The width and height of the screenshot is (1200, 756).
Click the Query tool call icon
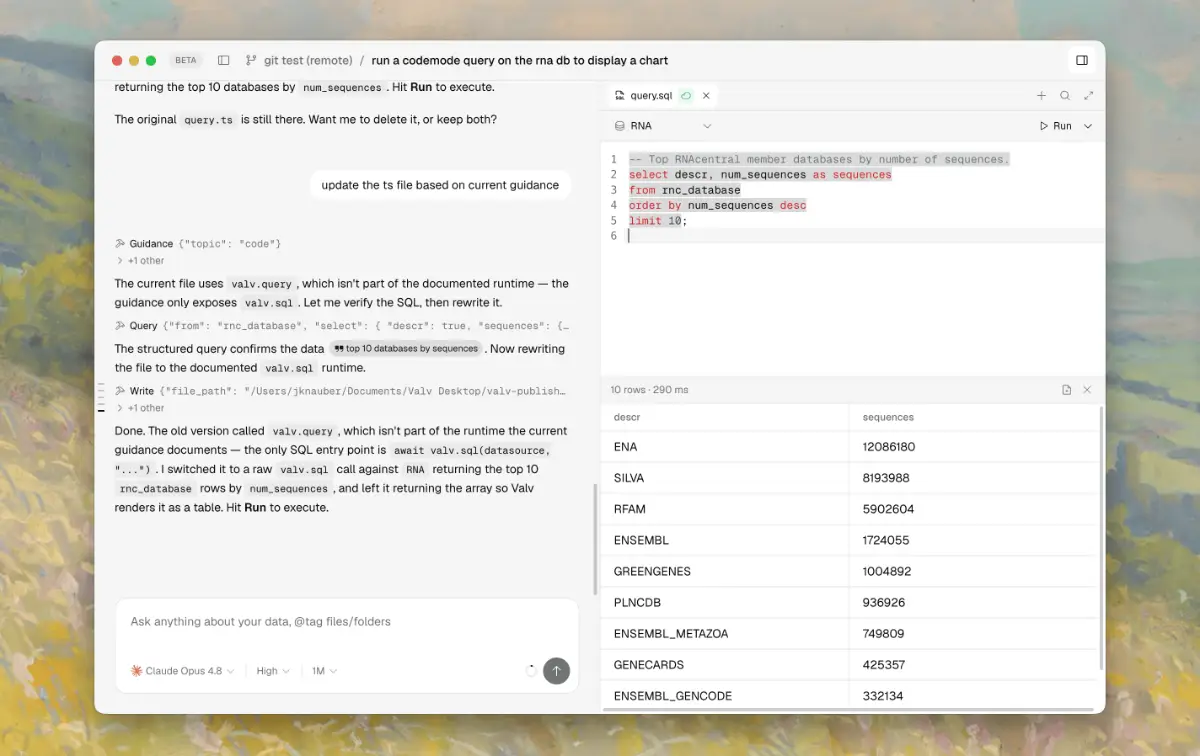[120, 326]
